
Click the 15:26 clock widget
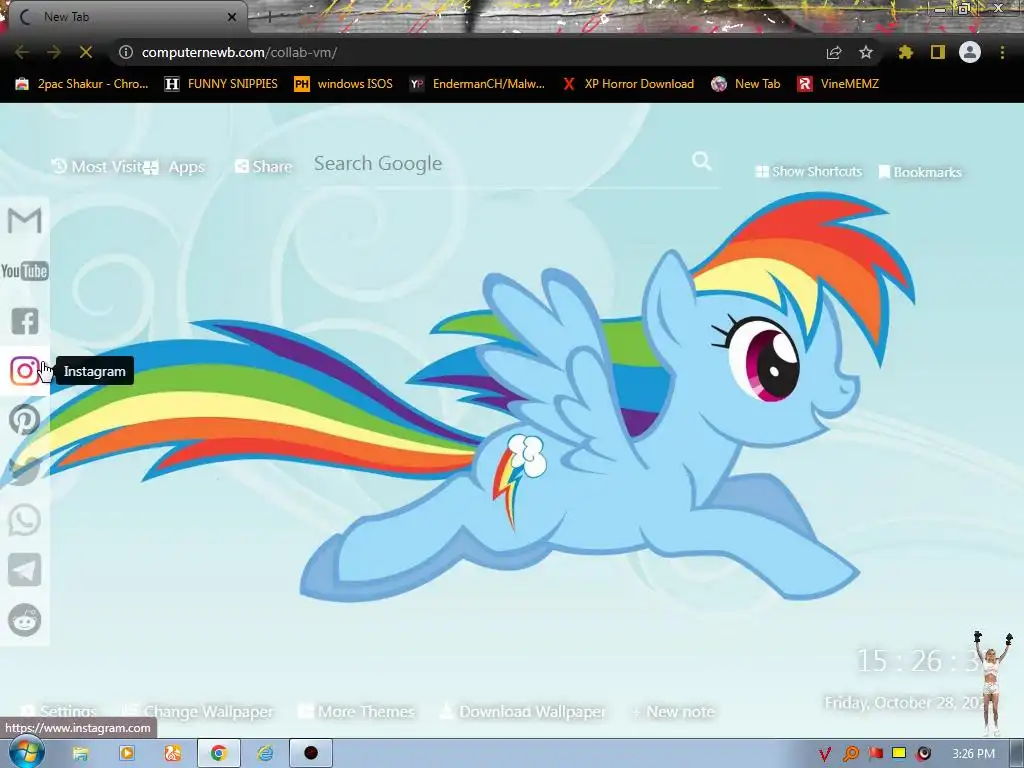pyautogui.click(x=918, y=661)
